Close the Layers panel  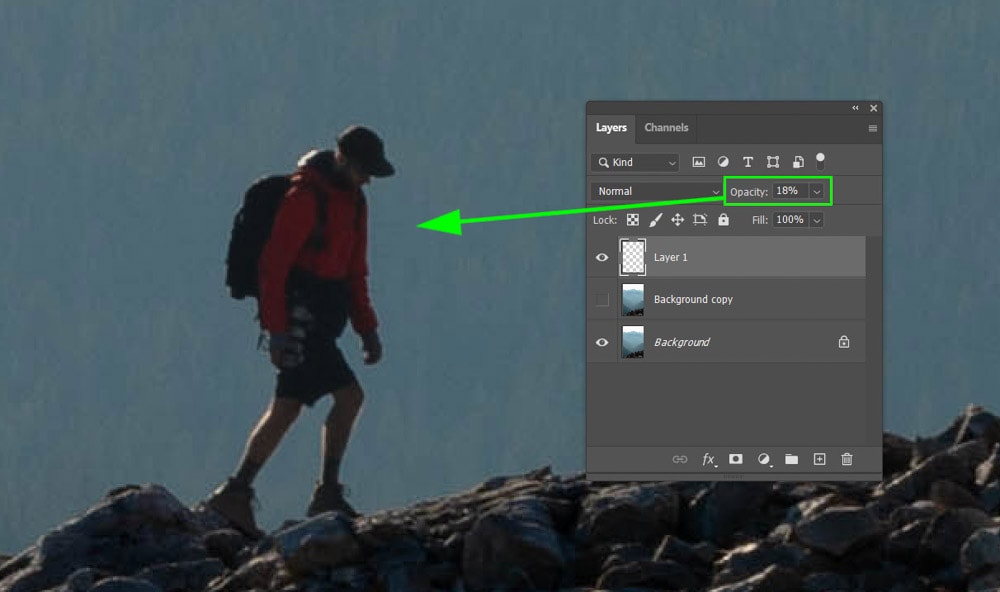click(x=874, y=108)
